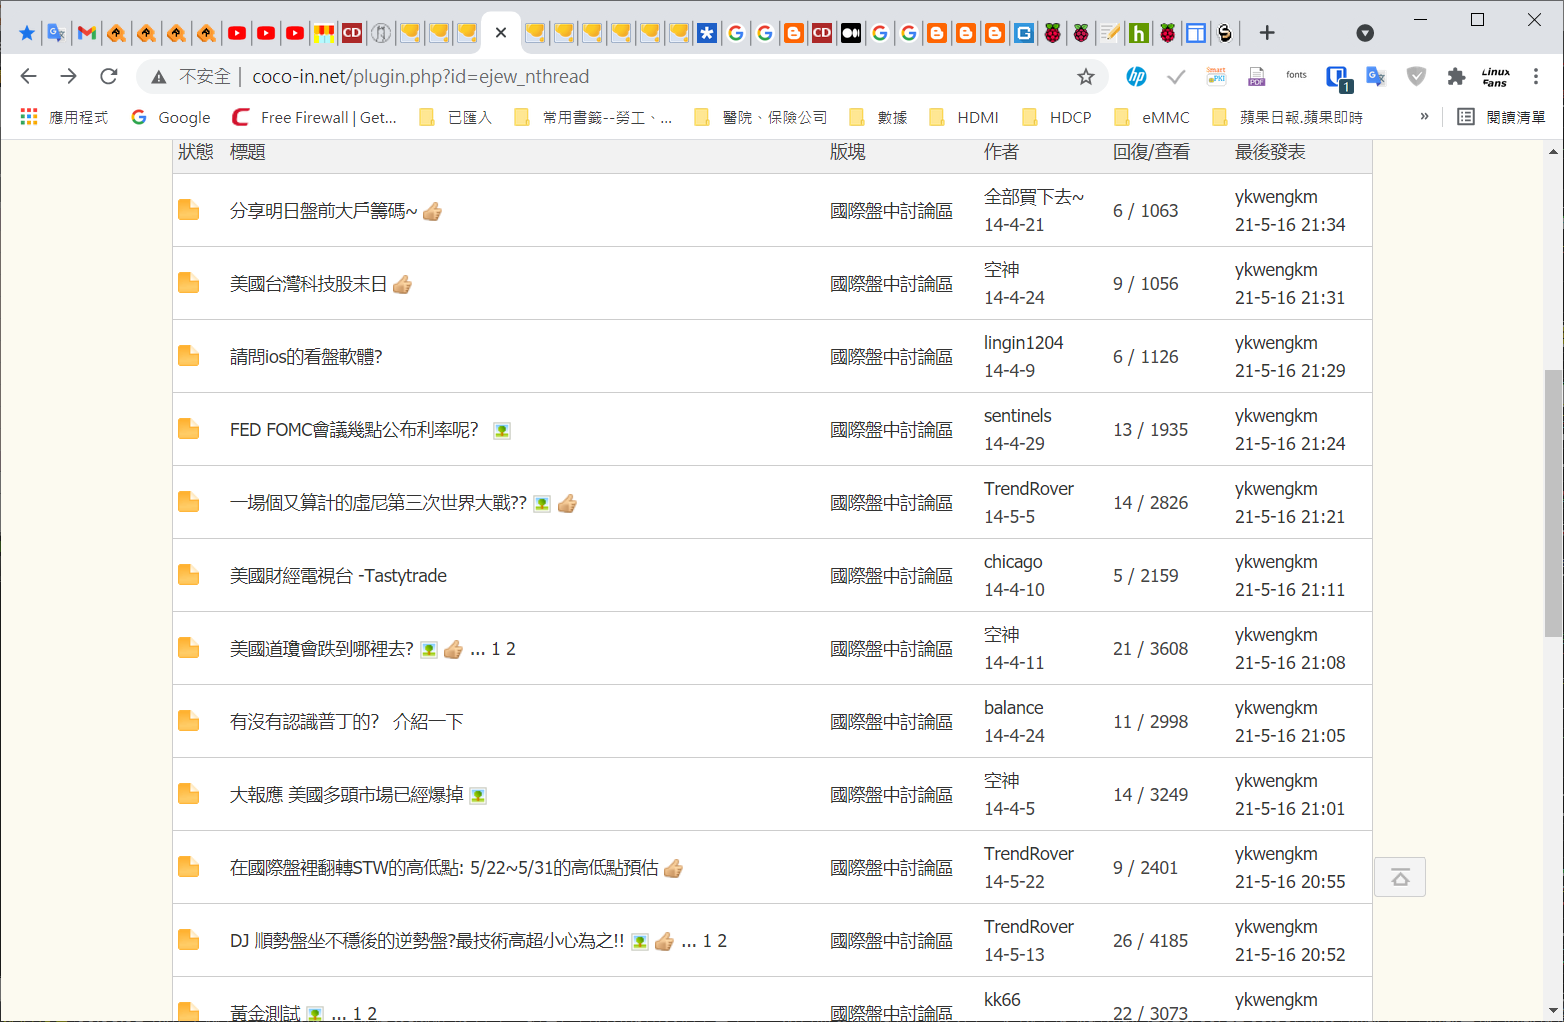Screen dimensions: 1564x1022
Task: Open the tab search dropdown
Action: click(x=1365, y=33)
